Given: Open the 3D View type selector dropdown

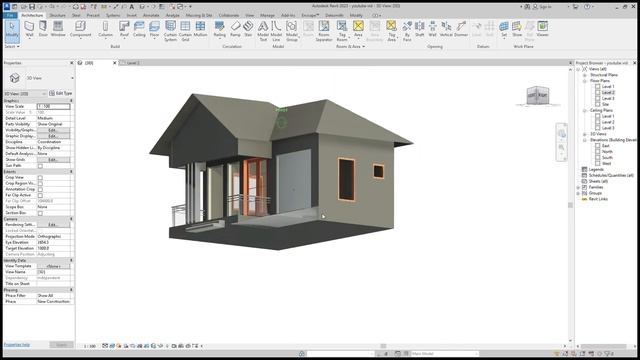Looking at the screenshot, I should pyautogui.click(x=72, y=78).
